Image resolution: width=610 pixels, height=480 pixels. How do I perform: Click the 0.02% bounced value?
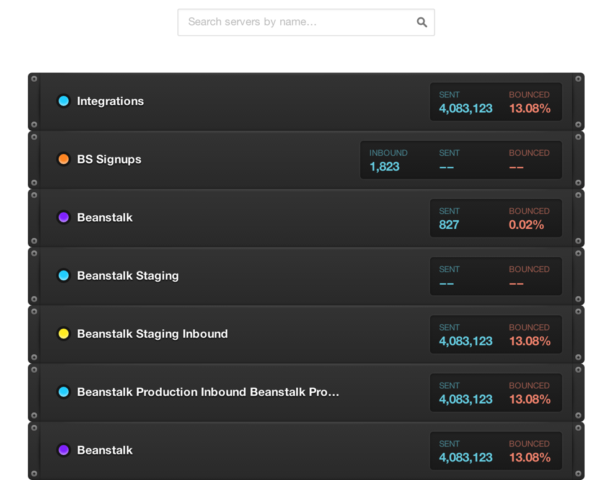pyautogui.click(x=526, y=225)
